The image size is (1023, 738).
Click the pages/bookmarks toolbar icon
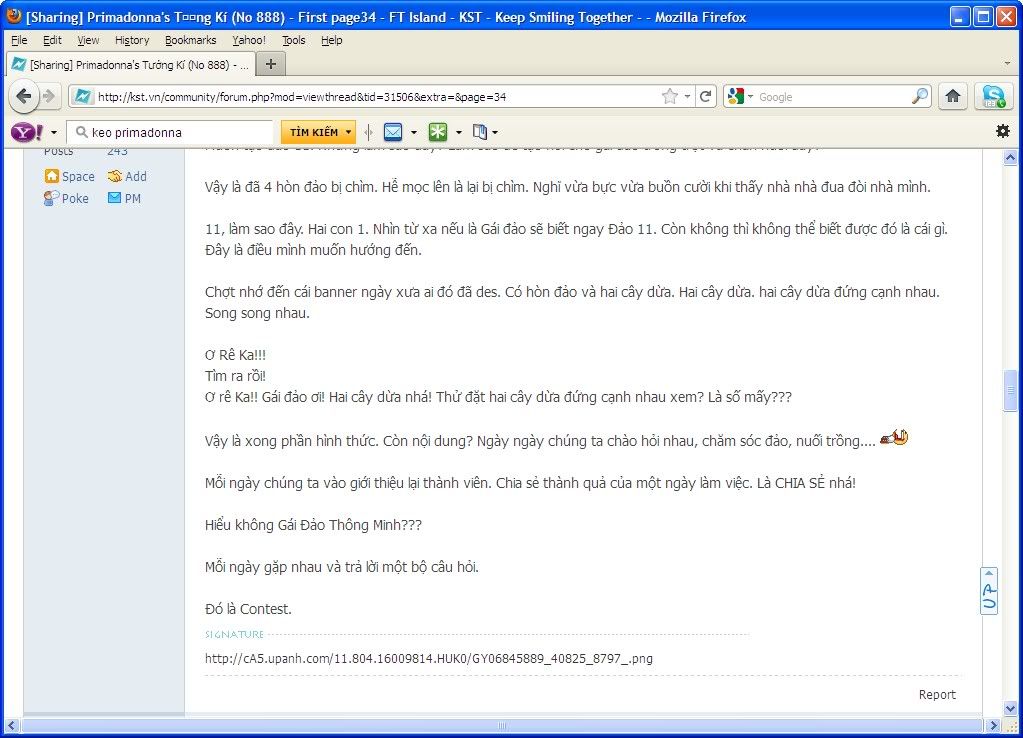click(x=480, y=132)
